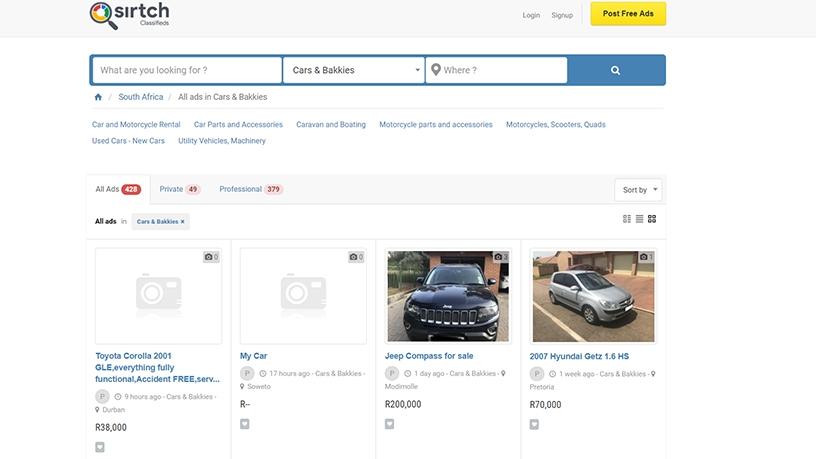Open the Jeep Compass photo thumbnail

click(x=448, y=296)
